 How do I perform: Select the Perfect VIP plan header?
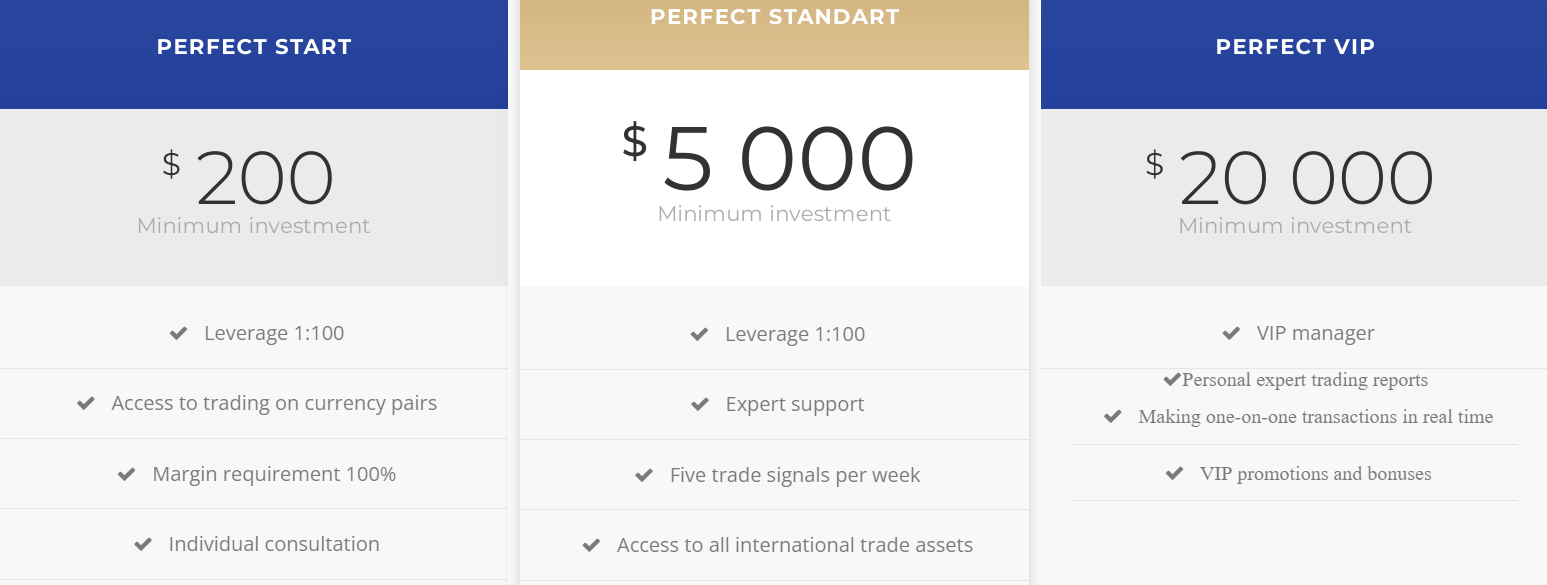pos(1295,47)
